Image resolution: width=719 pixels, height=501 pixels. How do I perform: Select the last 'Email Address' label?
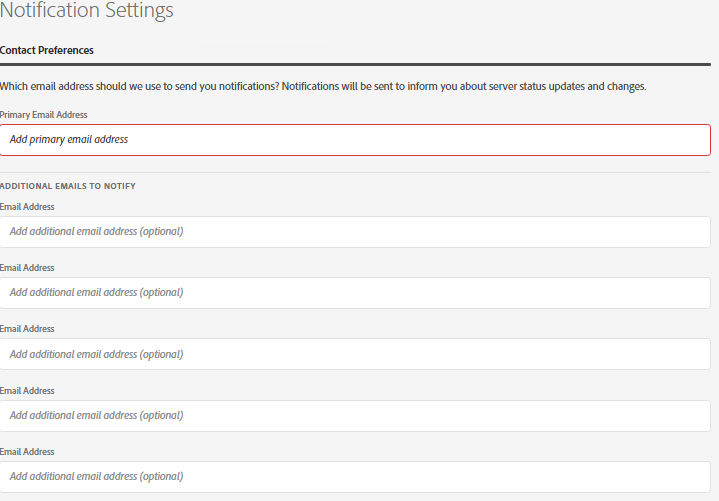click(27, 452)
